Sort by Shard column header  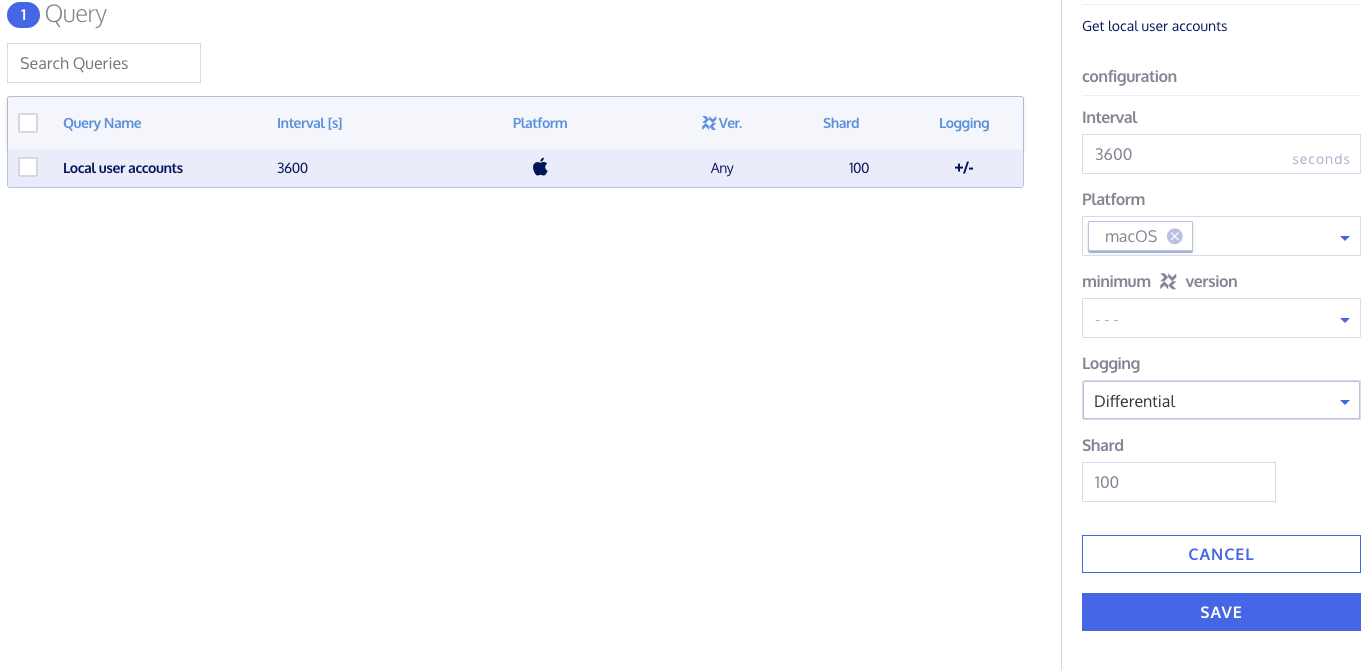[x=841, y=123]
